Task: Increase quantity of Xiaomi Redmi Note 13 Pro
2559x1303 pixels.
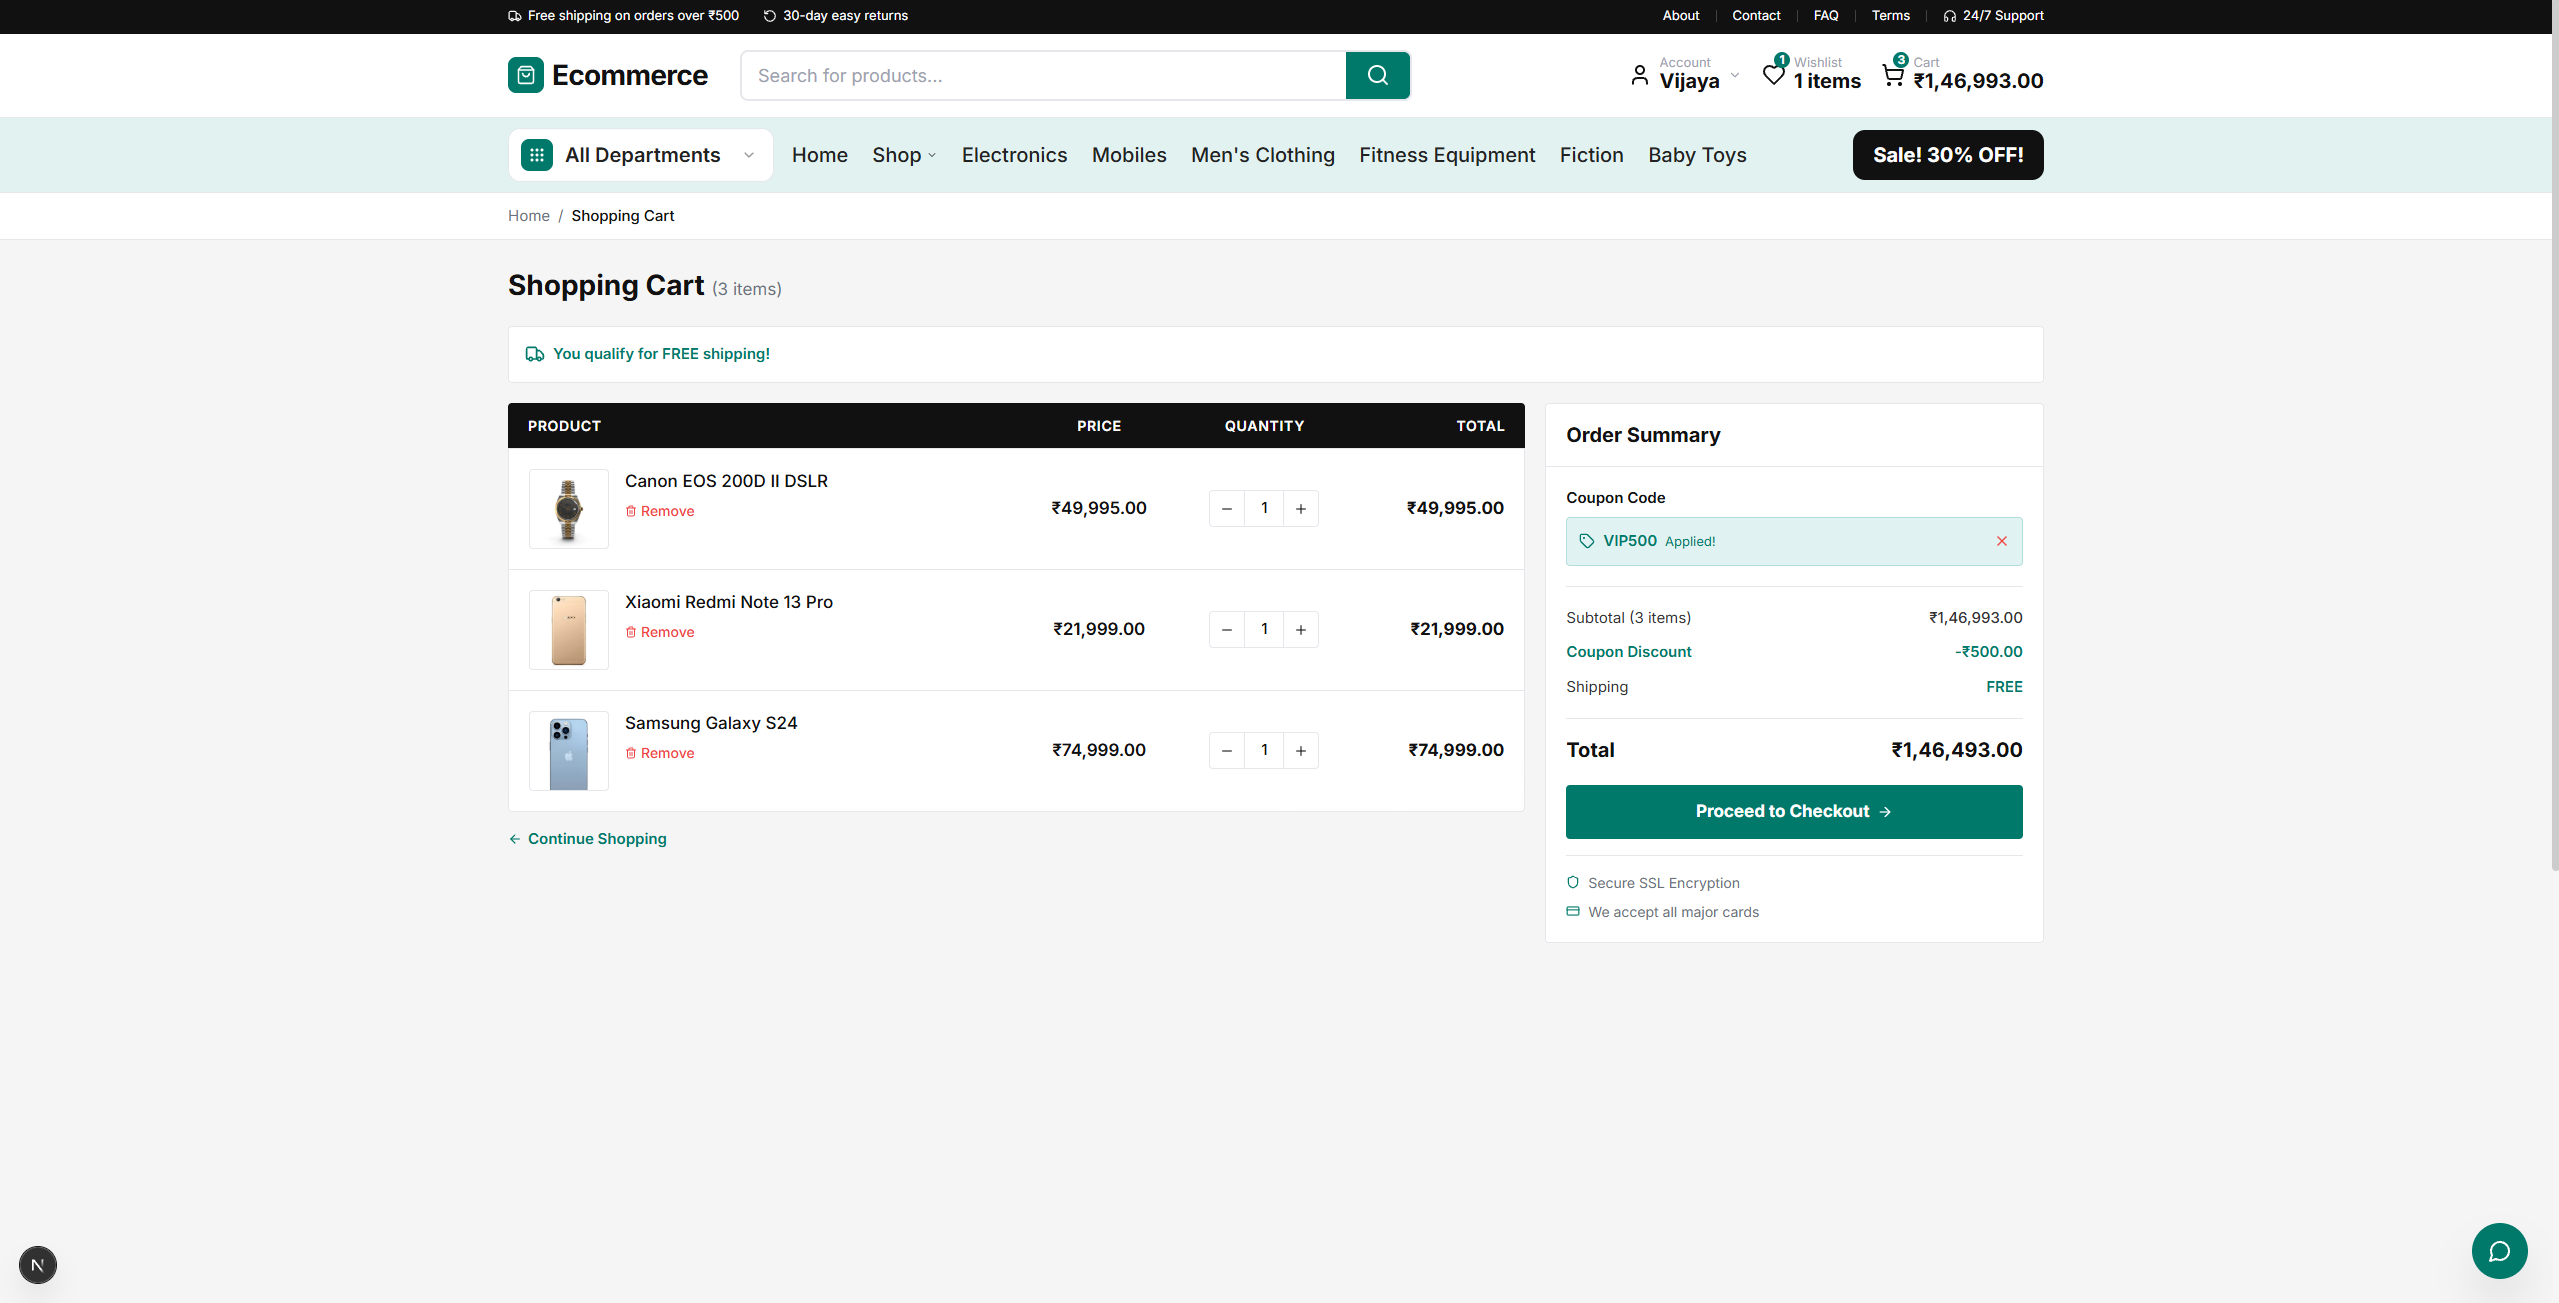Action: (1301, 630)
